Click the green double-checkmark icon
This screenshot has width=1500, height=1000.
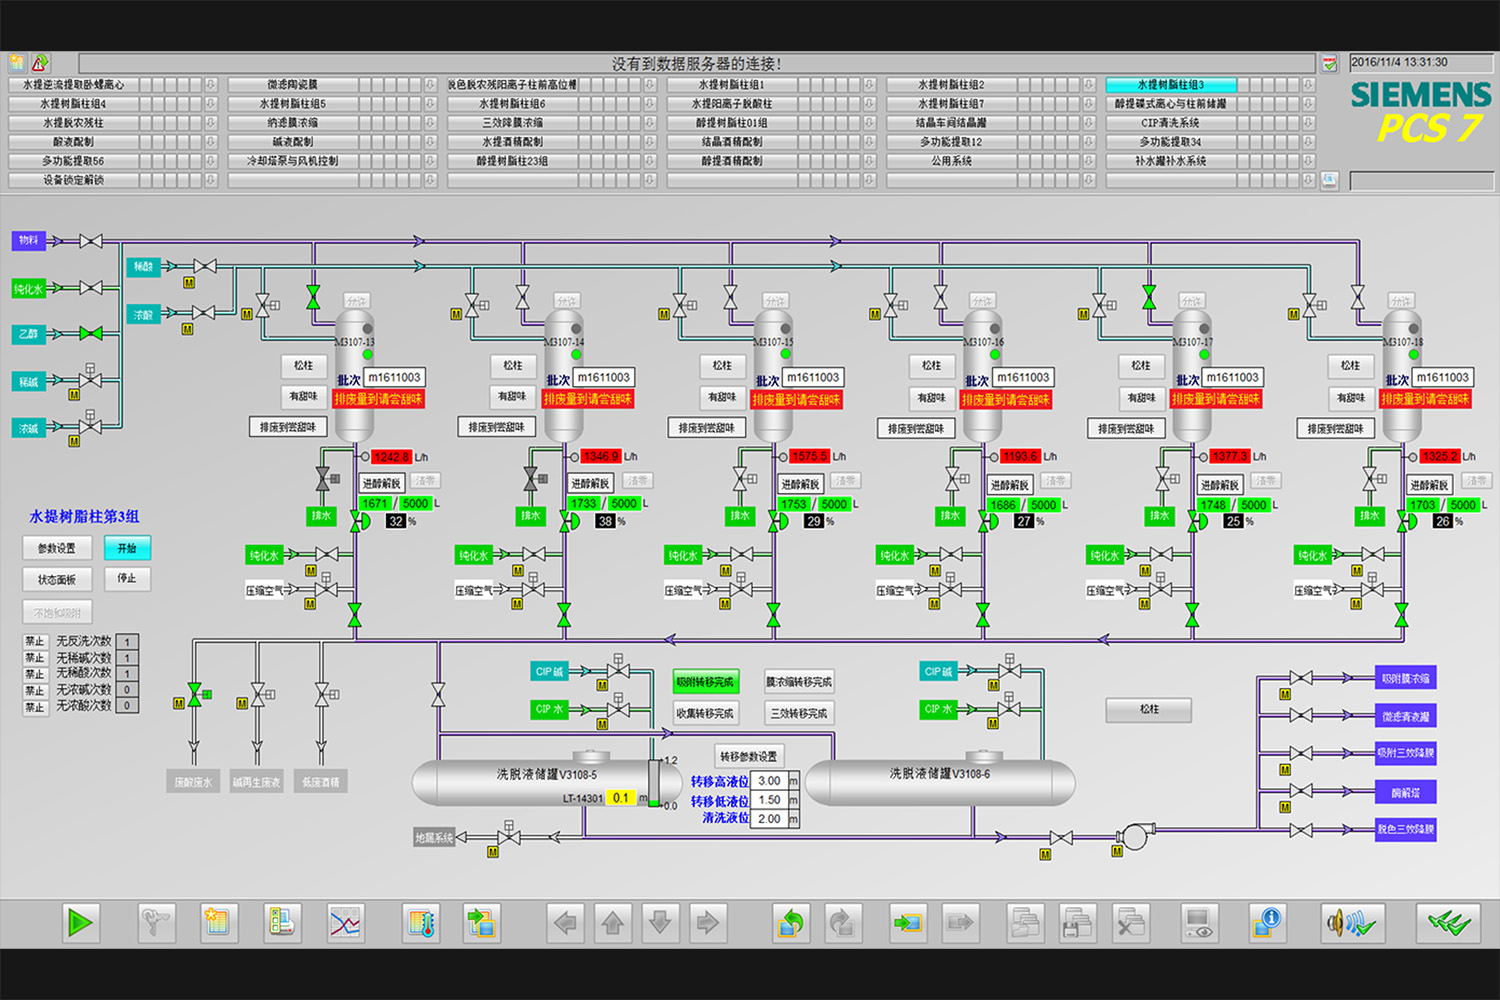coord(1447,922)
